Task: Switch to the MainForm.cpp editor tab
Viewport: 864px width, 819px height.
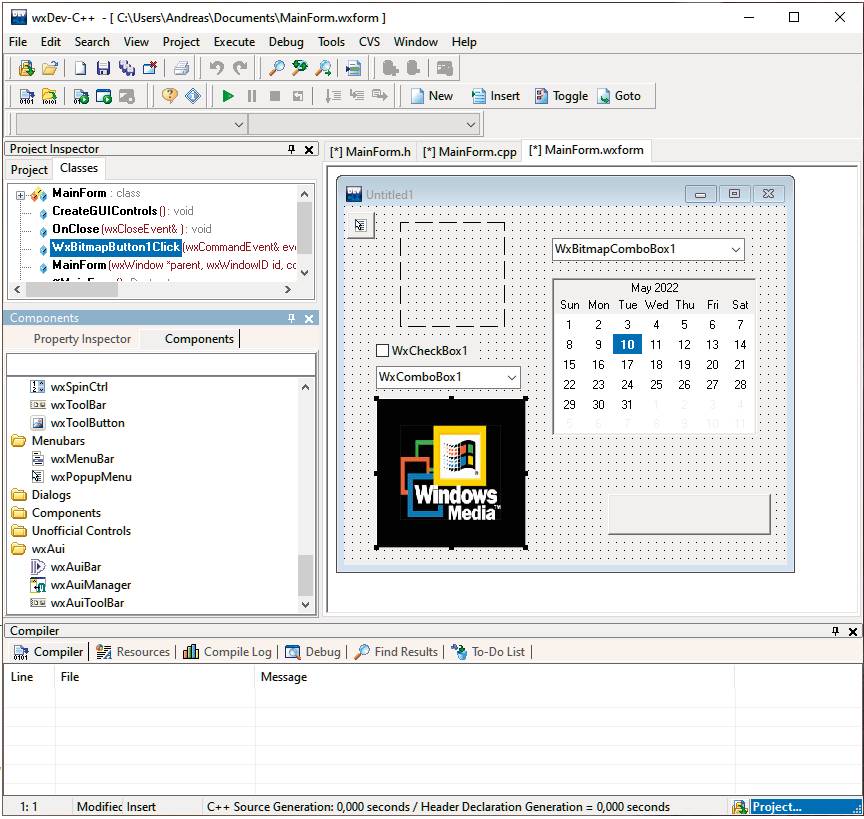Action: tap(470, 152)
